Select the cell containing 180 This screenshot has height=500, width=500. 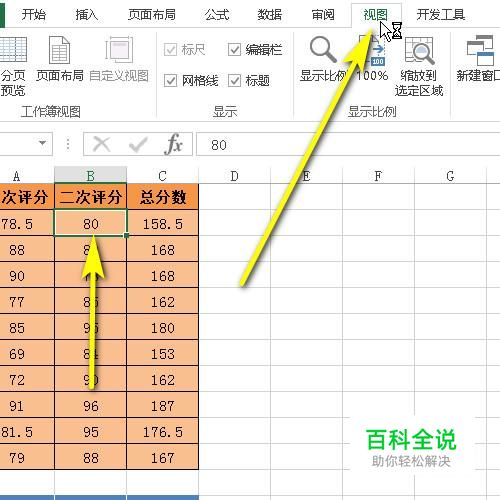pos(163,327)
